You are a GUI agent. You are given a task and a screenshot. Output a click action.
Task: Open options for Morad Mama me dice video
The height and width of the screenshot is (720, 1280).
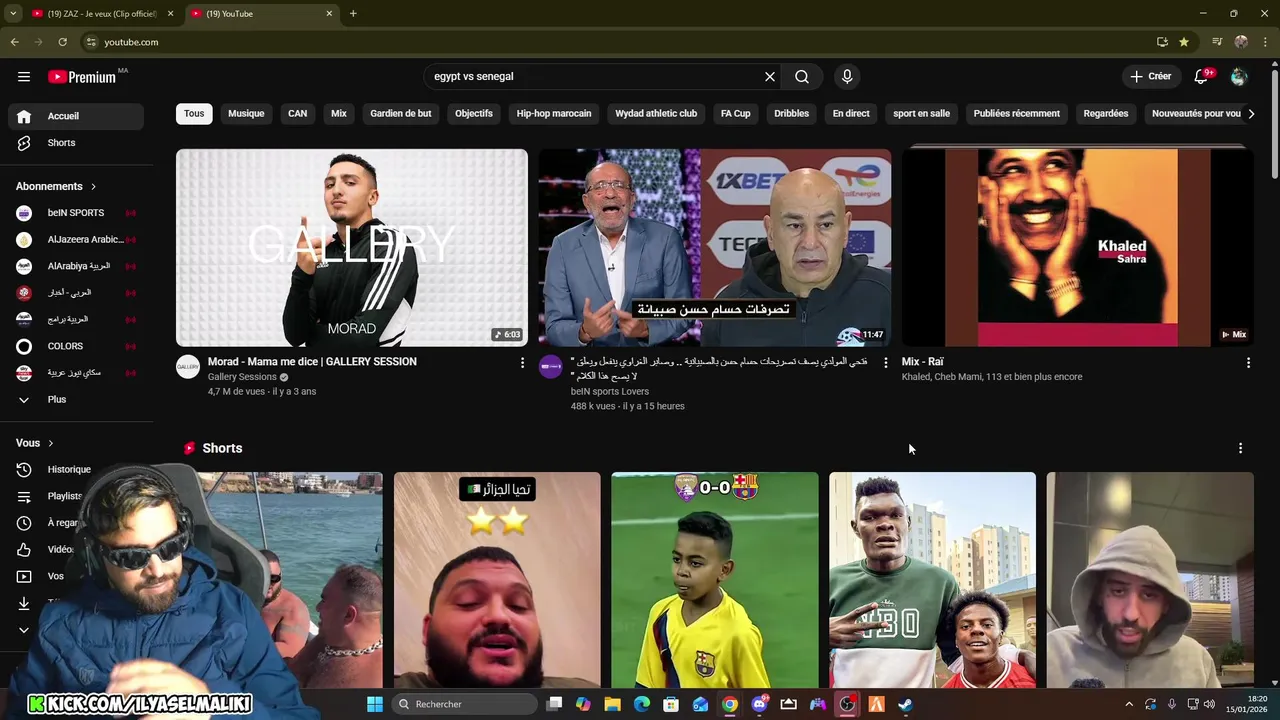tap(522, 363)
